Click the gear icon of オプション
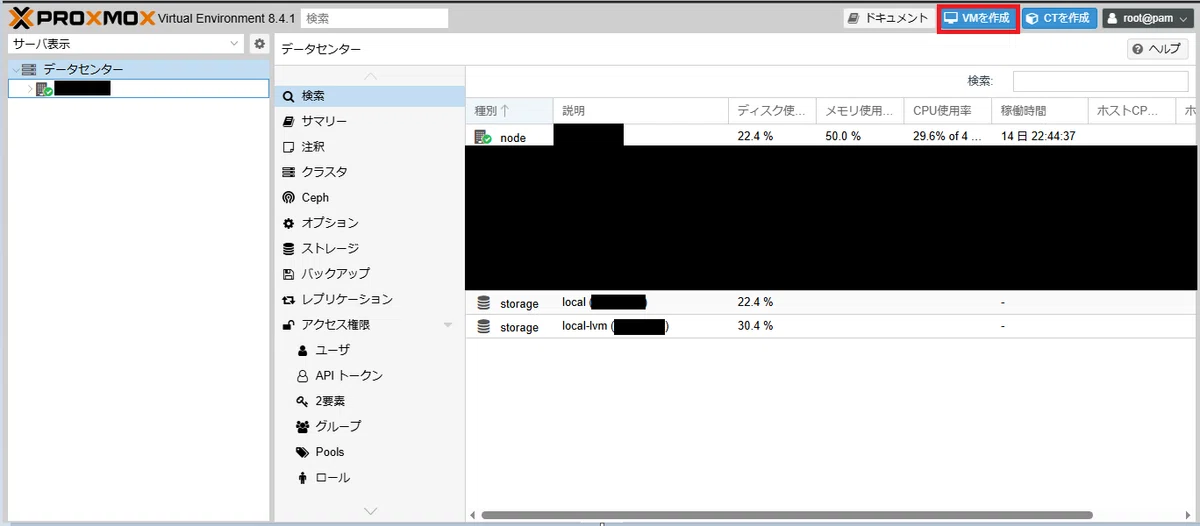Viewport: 1200px width, 526px height. (288, 223)
